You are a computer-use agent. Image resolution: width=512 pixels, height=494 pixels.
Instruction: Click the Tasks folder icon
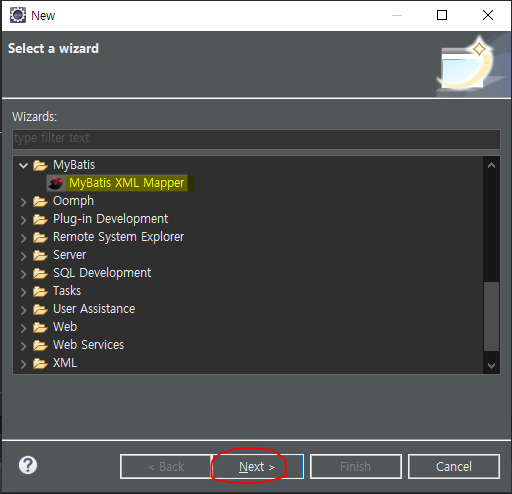(40, 291)
